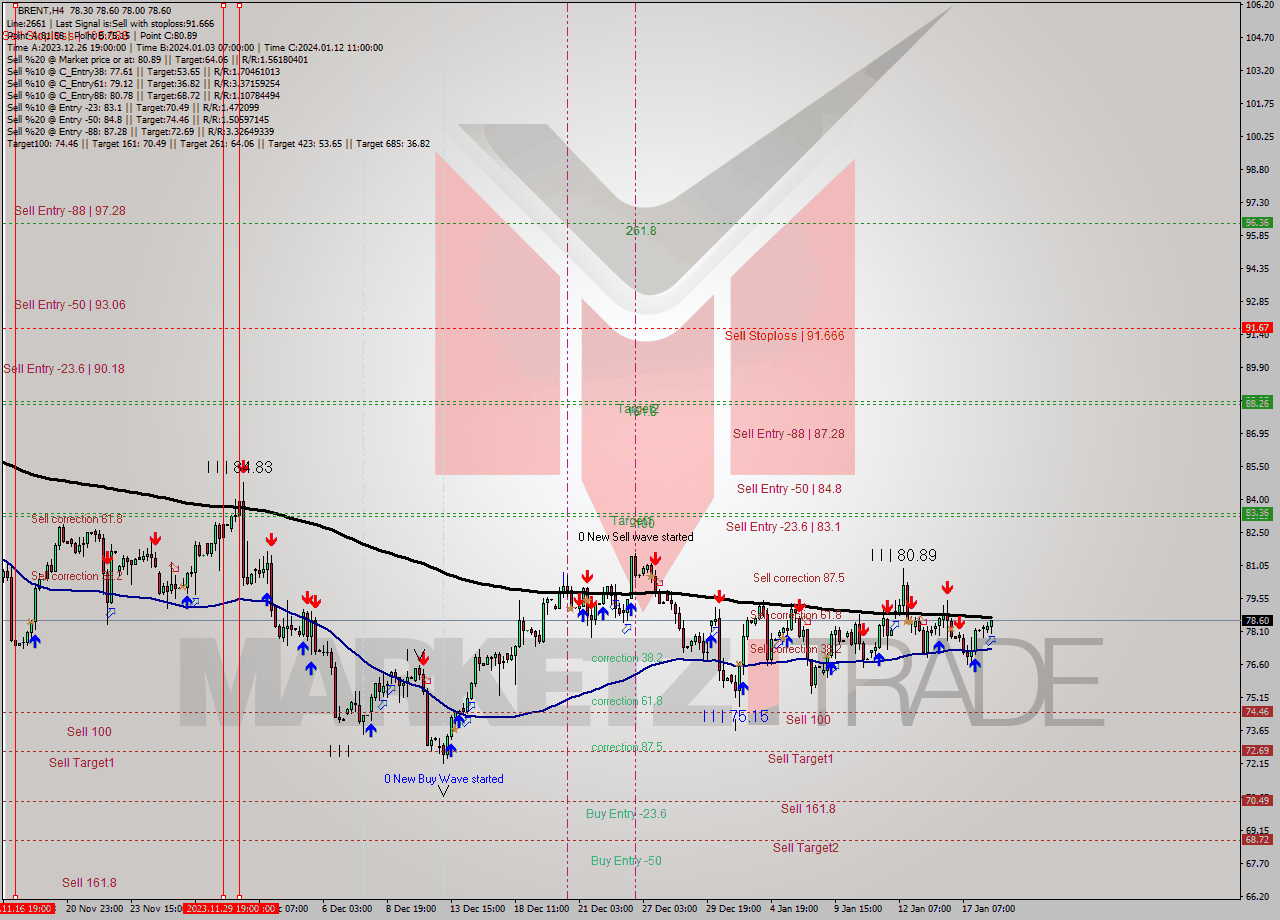
Task: Click the '4 Jan 19:00' time axis label
Action: (x=794, y=909)
